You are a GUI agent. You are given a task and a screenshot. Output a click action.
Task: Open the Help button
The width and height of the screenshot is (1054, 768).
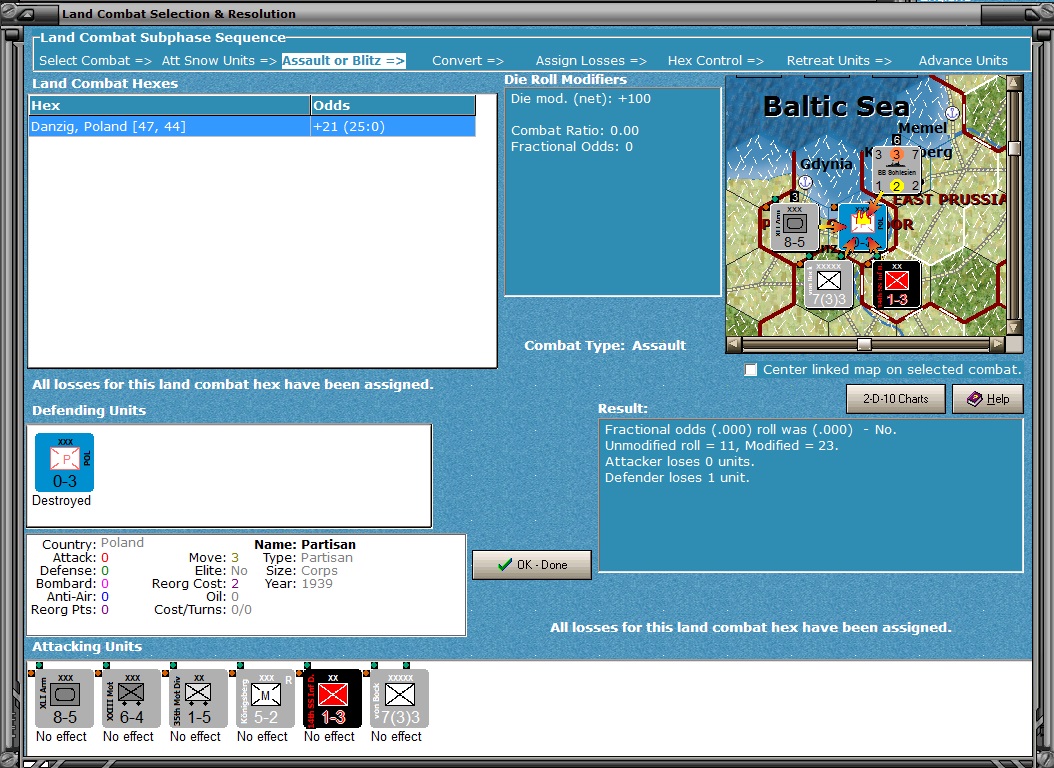point(987,399)
